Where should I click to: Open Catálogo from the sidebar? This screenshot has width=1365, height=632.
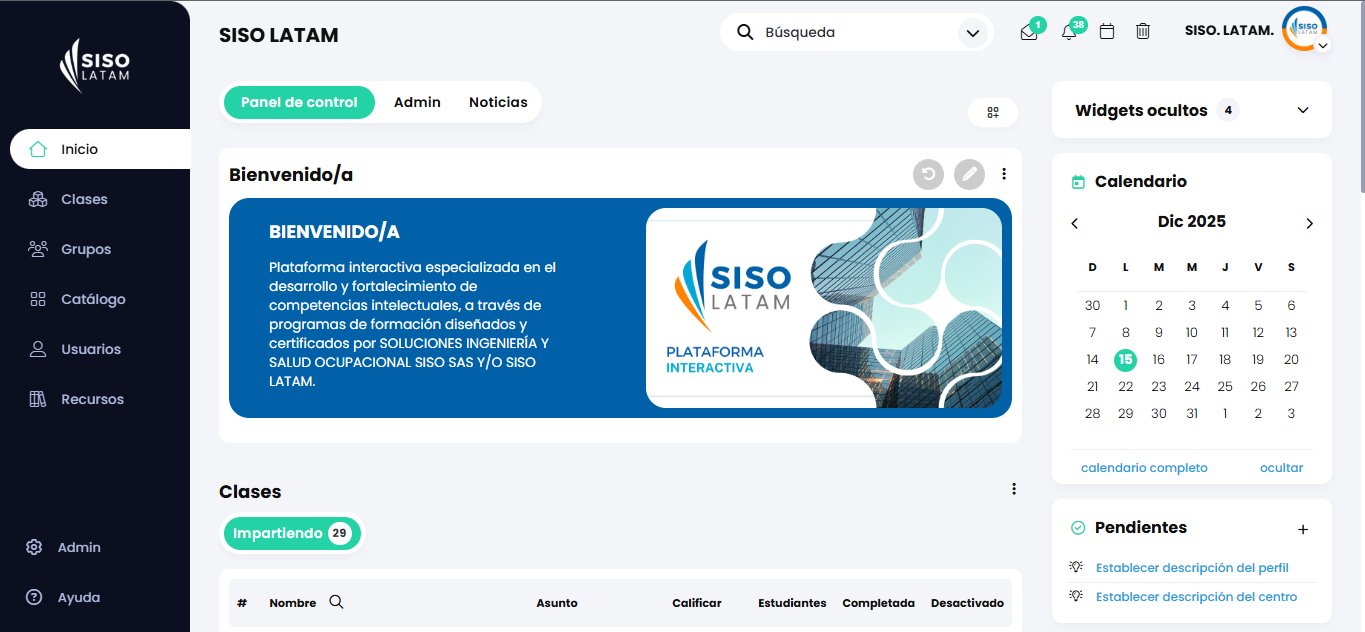click(x=95, y=299)
